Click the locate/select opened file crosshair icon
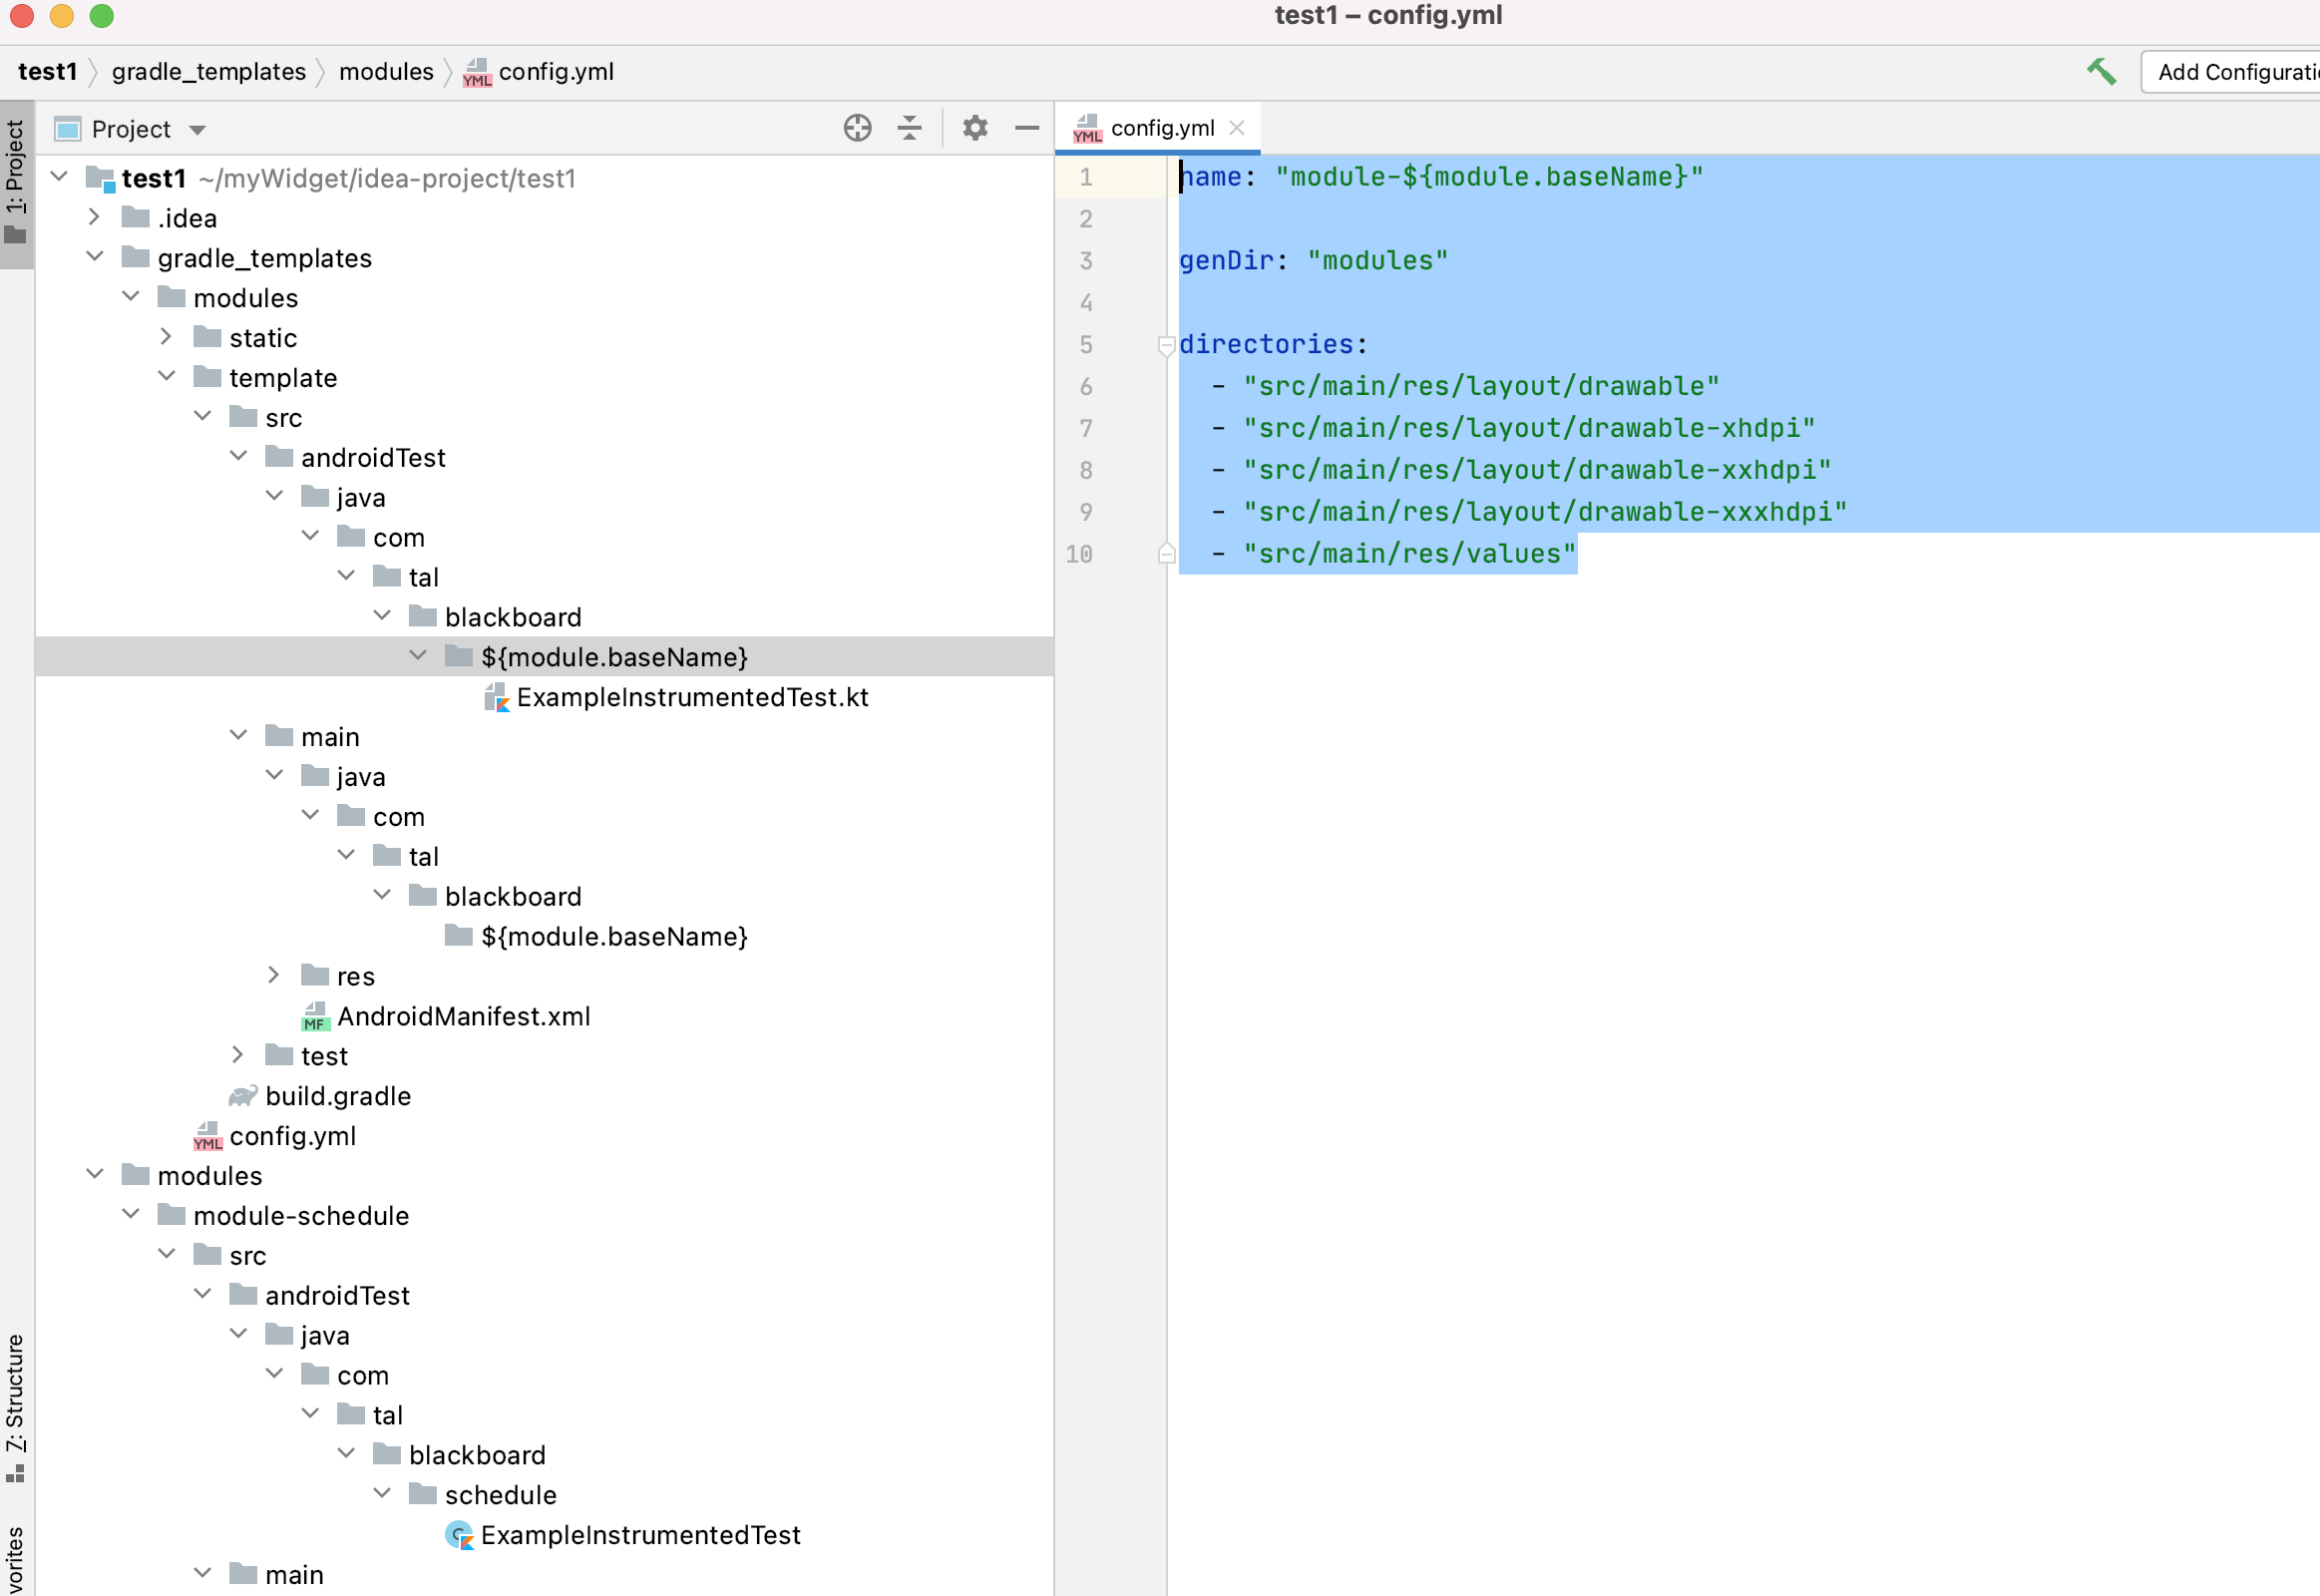The width and height of the screenshot is (2320, 1596). click(857, 128)
